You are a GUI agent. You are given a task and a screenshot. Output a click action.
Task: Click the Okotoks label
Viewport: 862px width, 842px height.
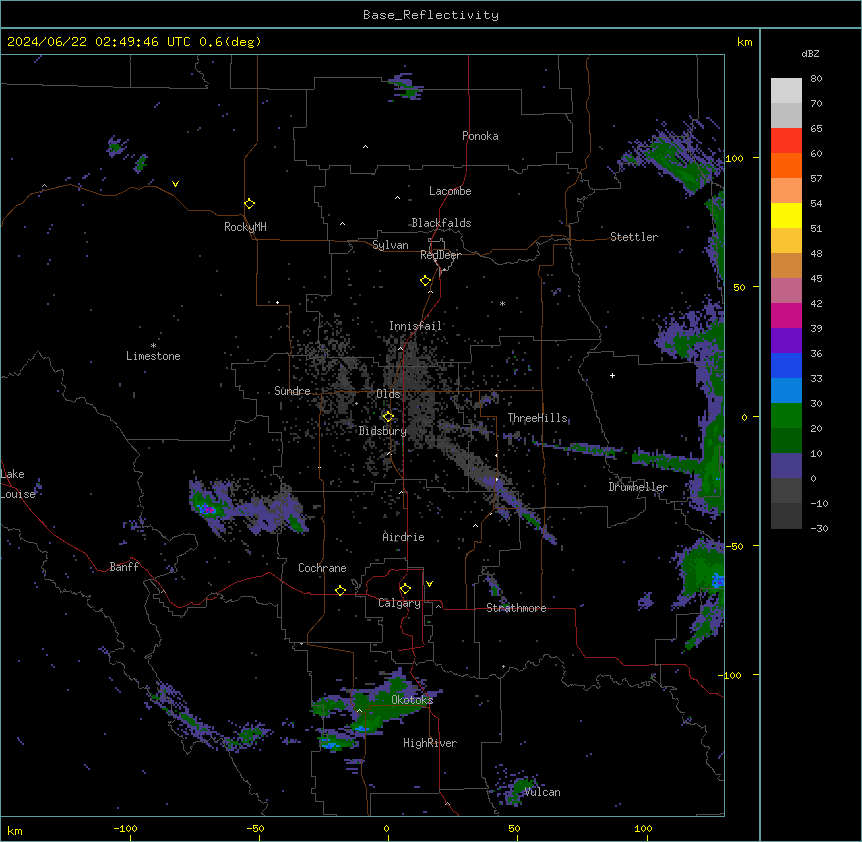(412, 700)
